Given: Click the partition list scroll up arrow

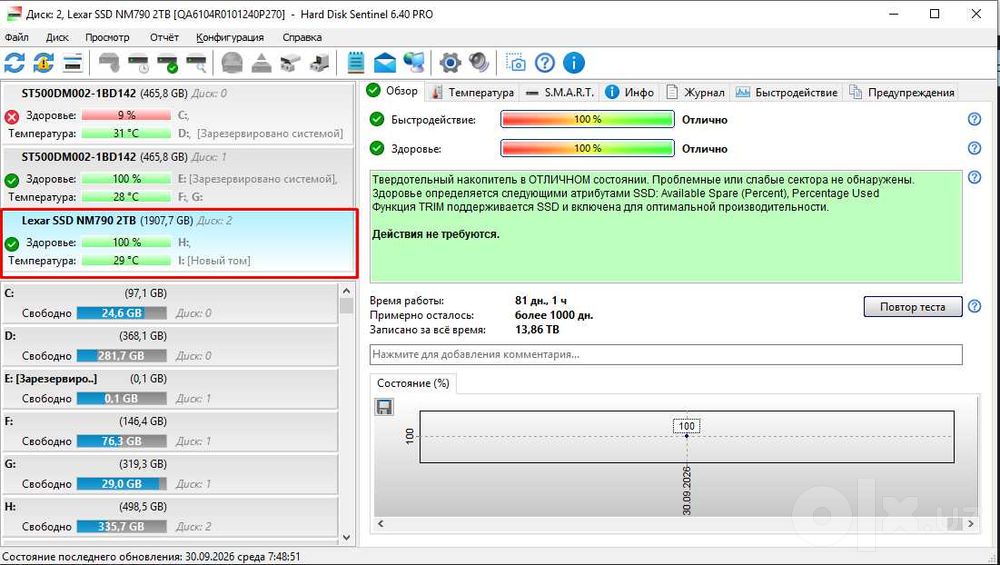Looking at the screenshot, I should [x=346, y=291].
